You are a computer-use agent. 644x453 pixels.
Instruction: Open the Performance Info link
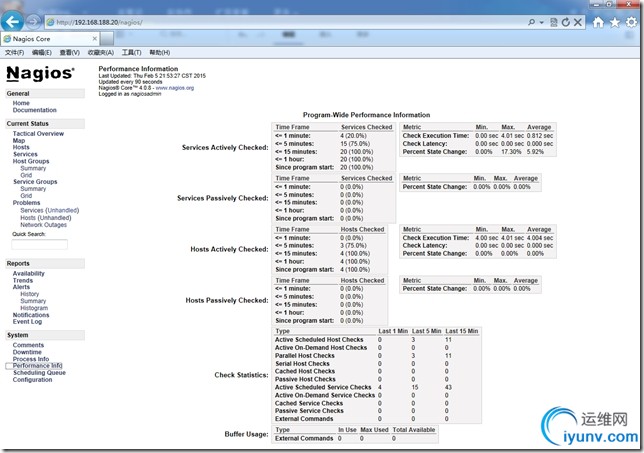pyautogui.click(x=37, y=366)
